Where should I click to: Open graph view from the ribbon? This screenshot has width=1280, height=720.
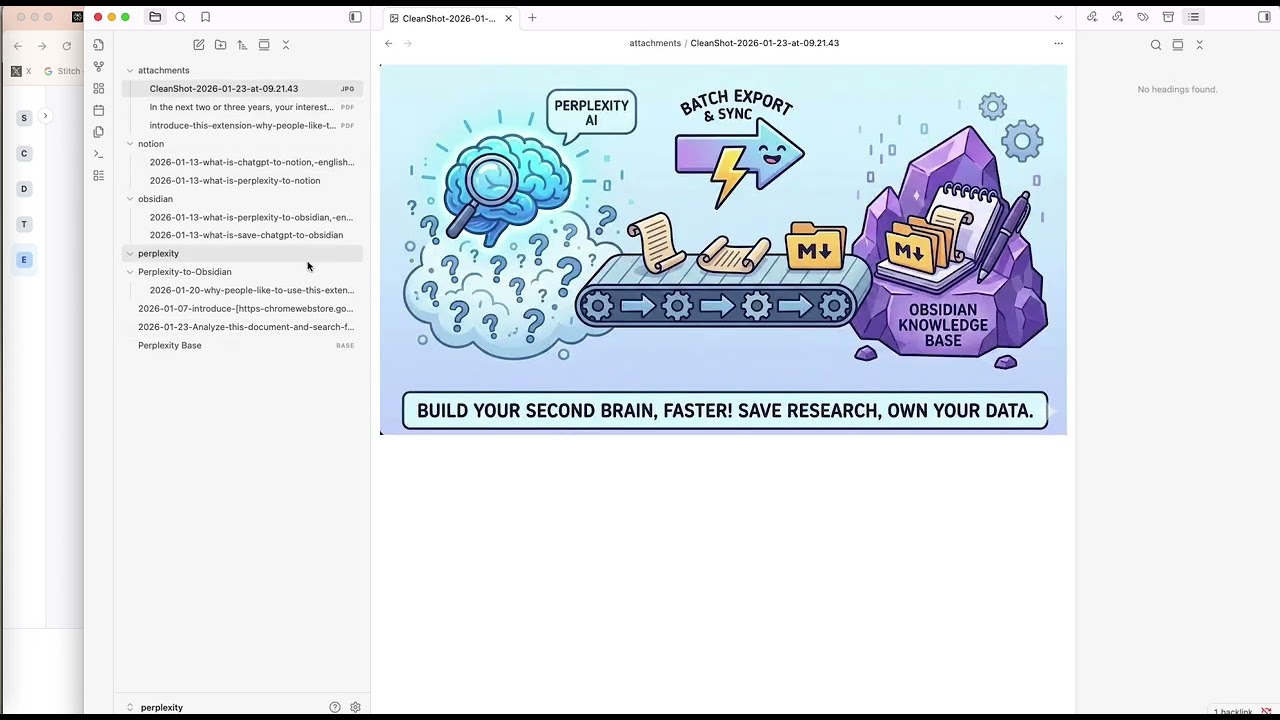pyautogui.click(x=98, y=67)
